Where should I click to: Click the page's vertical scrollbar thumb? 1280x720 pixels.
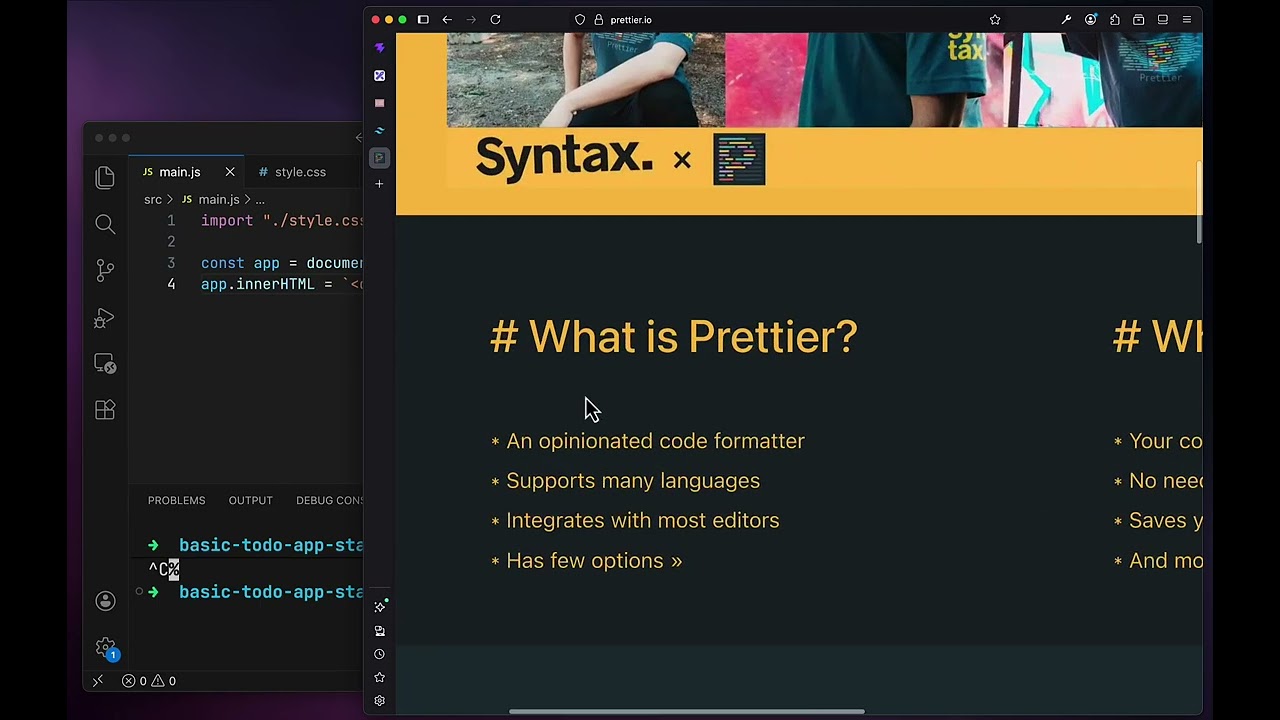pos(1198,200)
